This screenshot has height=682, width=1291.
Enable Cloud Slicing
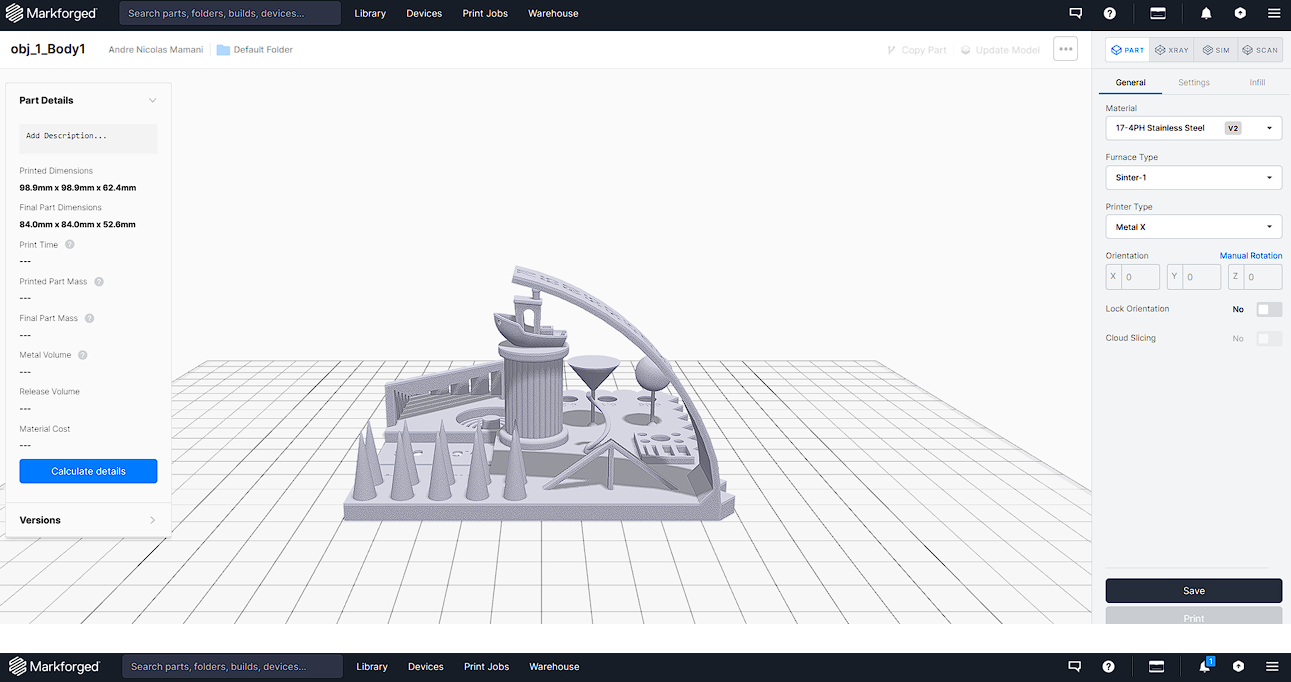click(1268, 338)
